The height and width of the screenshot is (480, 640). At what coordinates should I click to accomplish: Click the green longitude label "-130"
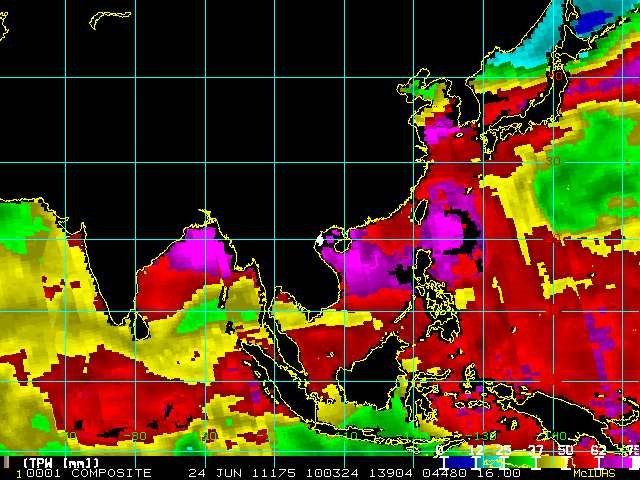coord(481,436)
